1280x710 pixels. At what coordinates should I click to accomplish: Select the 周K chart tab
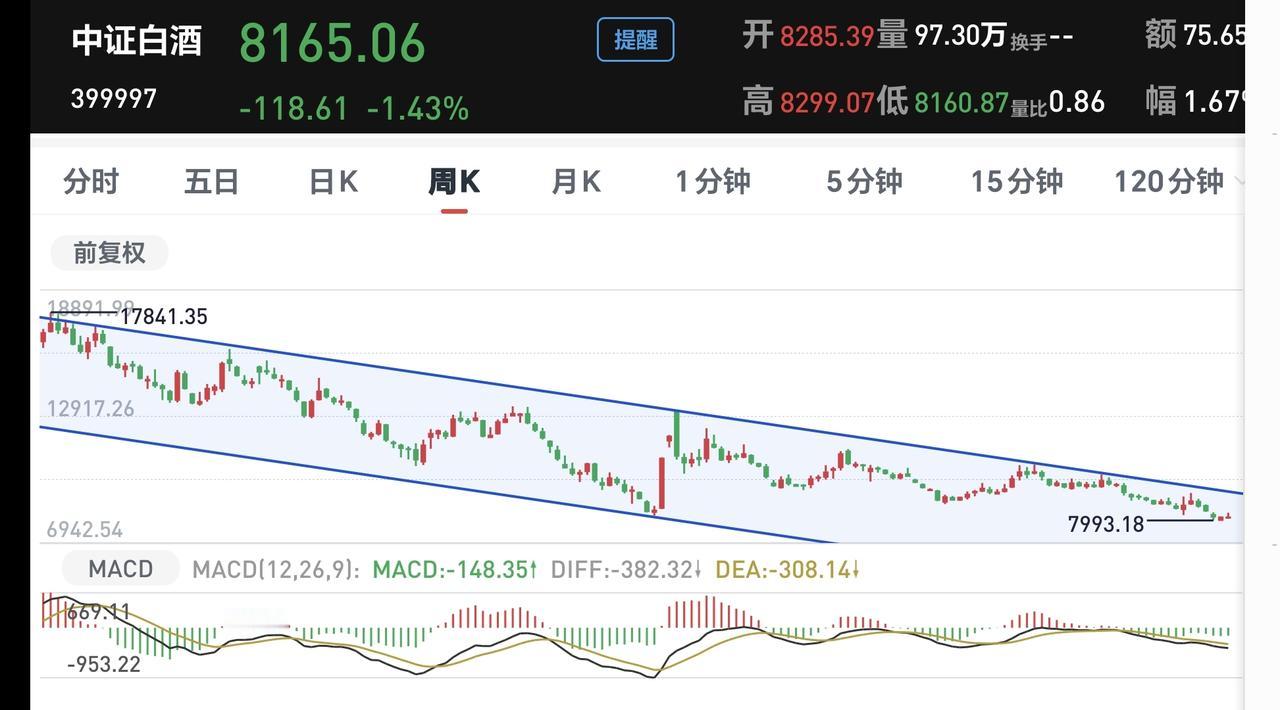(x=454, y=182)
